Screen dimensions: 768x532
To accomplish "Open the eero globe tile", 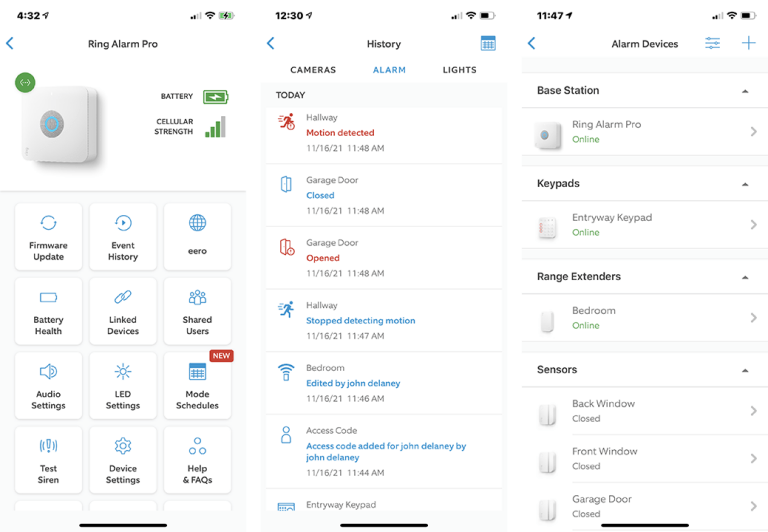I will (x=197, y=237).
